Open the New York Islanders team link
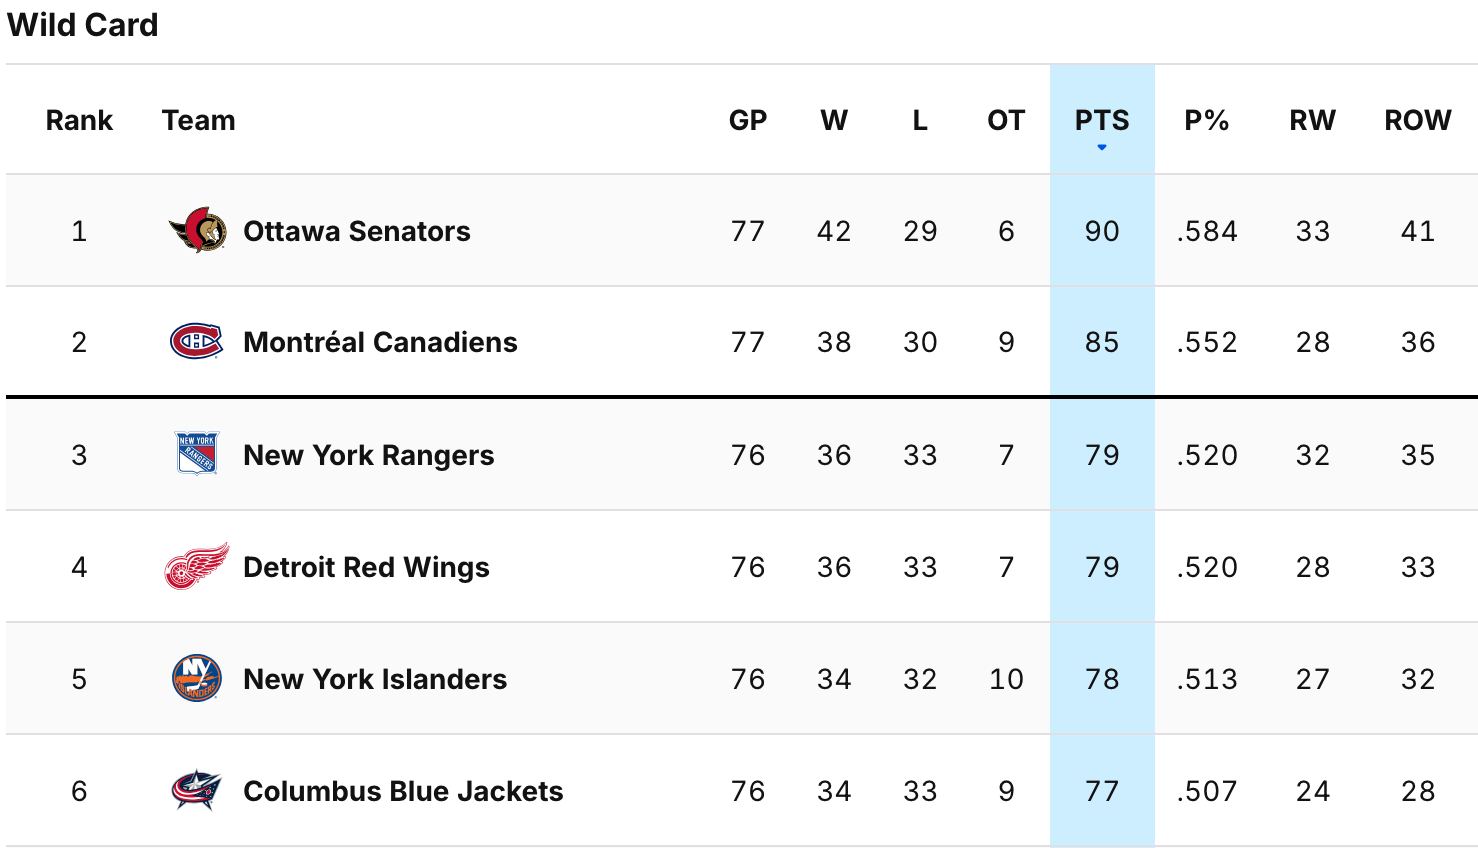This screenshot has width=1478, height=848. point(375,679)
